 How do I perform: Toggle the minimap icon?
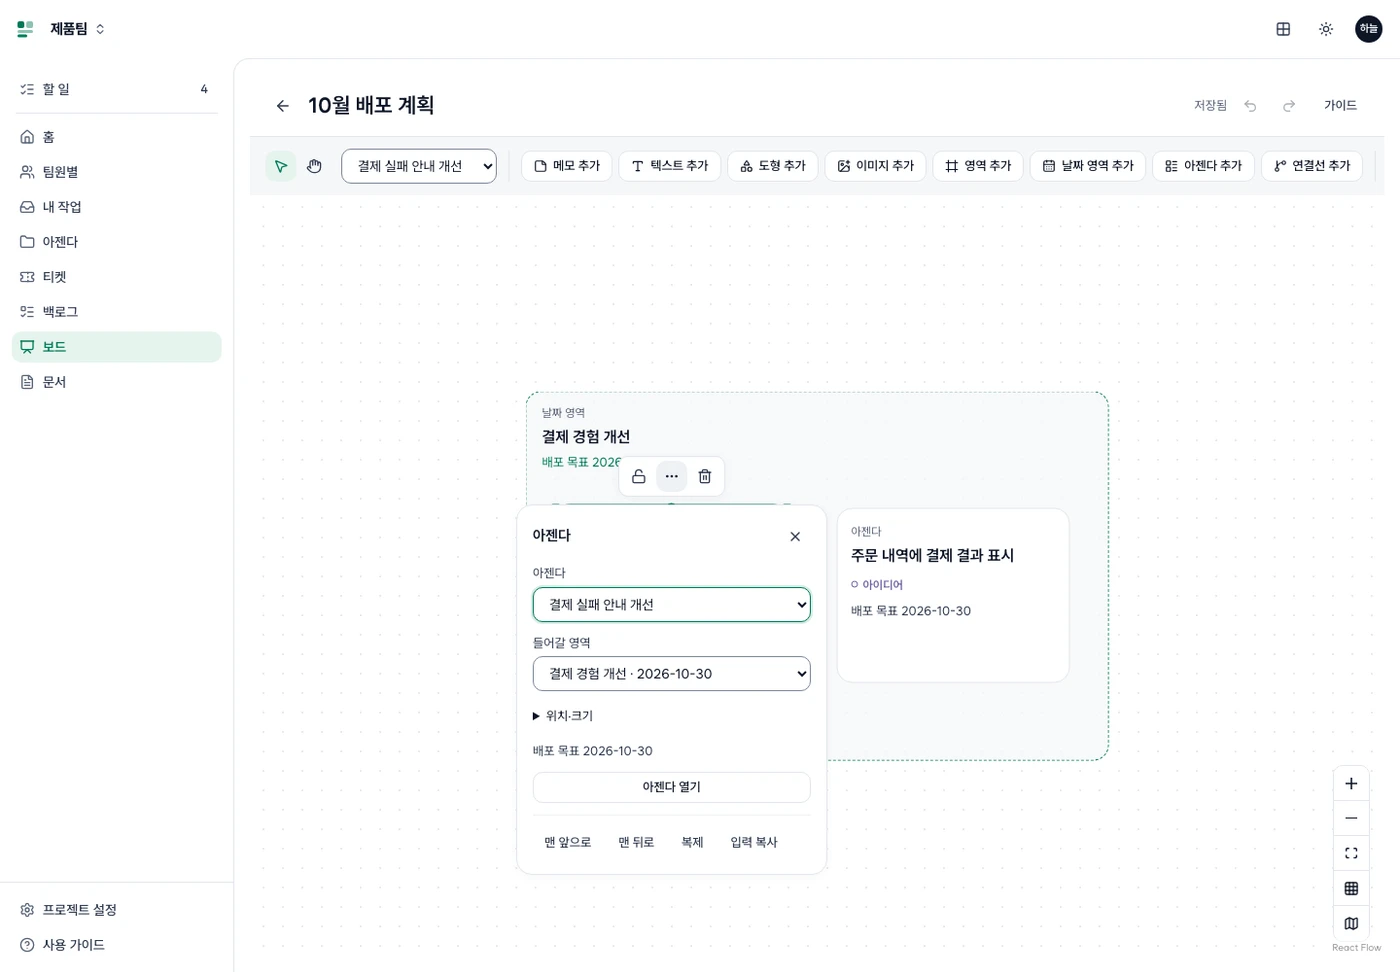click(x=1351, y=923)
